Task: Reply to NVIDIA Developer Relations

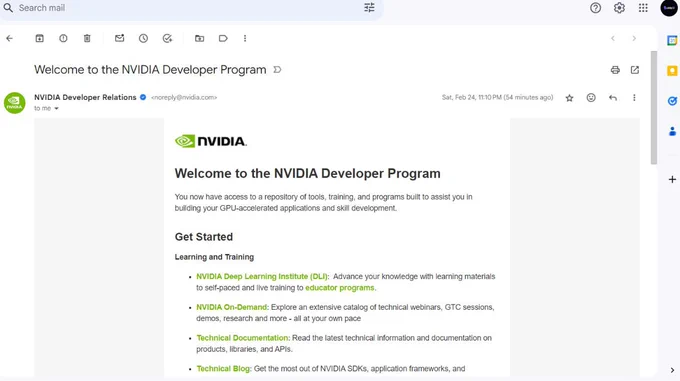Action: (613, 98)
